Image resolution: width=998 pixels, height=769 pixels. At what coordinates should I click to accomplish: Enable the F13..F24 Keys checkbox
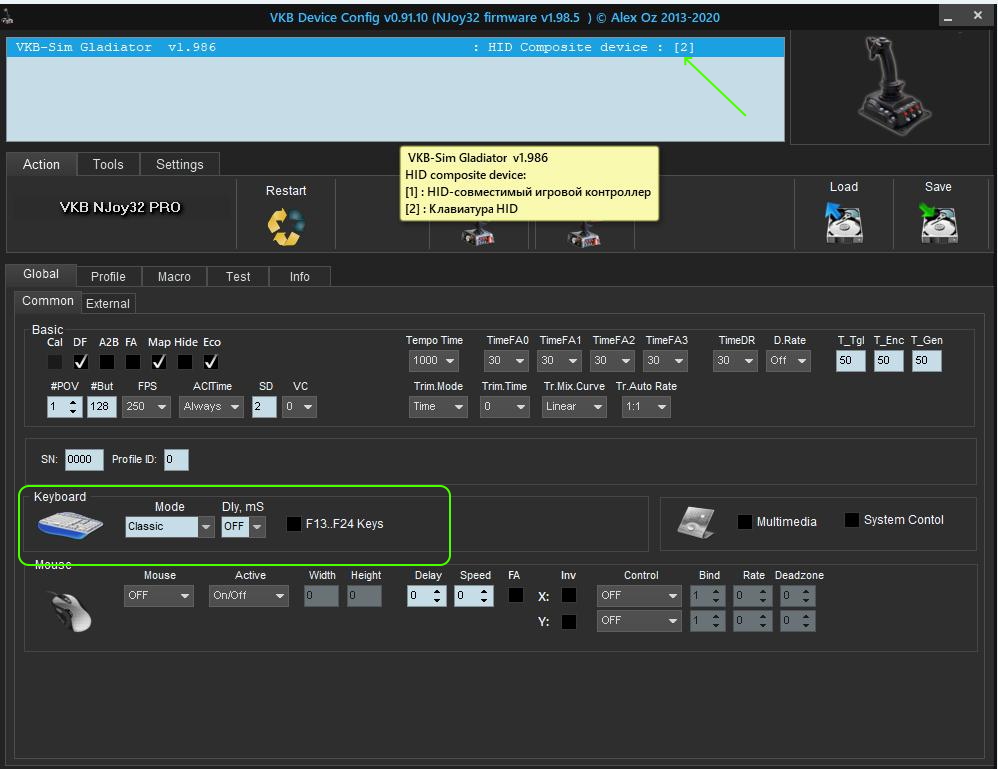point(294,524)
